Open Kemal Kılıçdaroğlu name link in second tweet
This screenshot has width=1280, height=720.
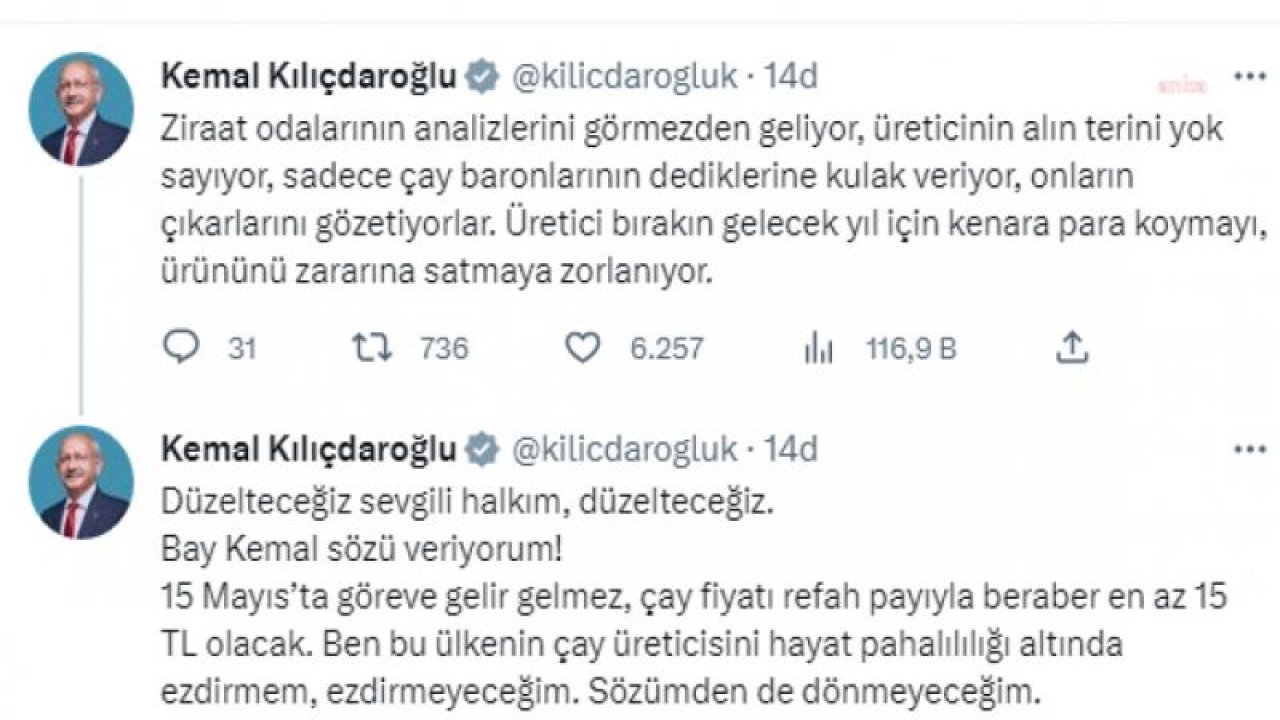click(309, 449)
